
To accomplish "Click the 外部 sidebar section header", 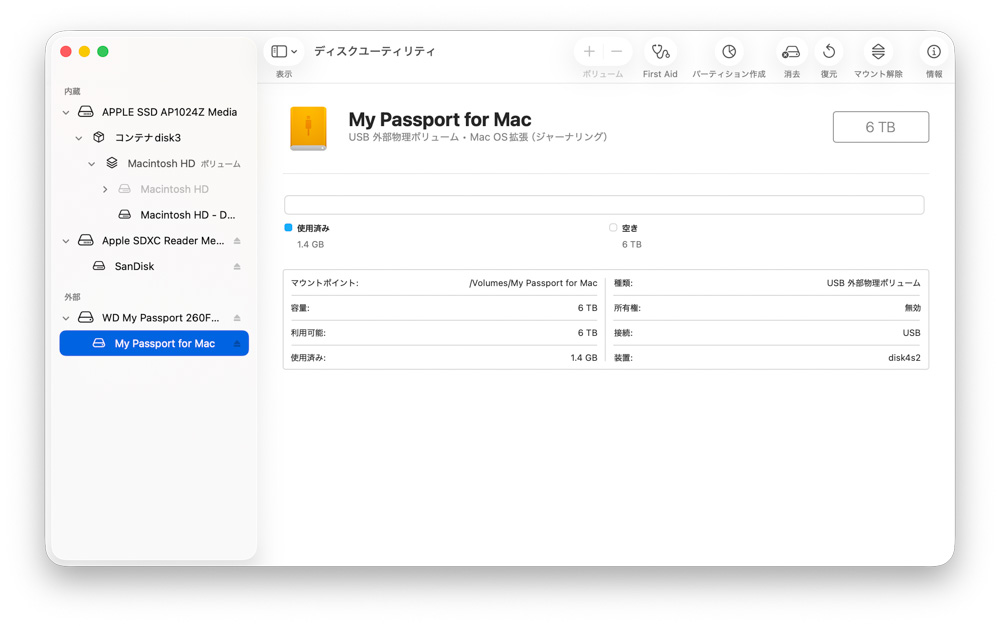I will (72, 297).
